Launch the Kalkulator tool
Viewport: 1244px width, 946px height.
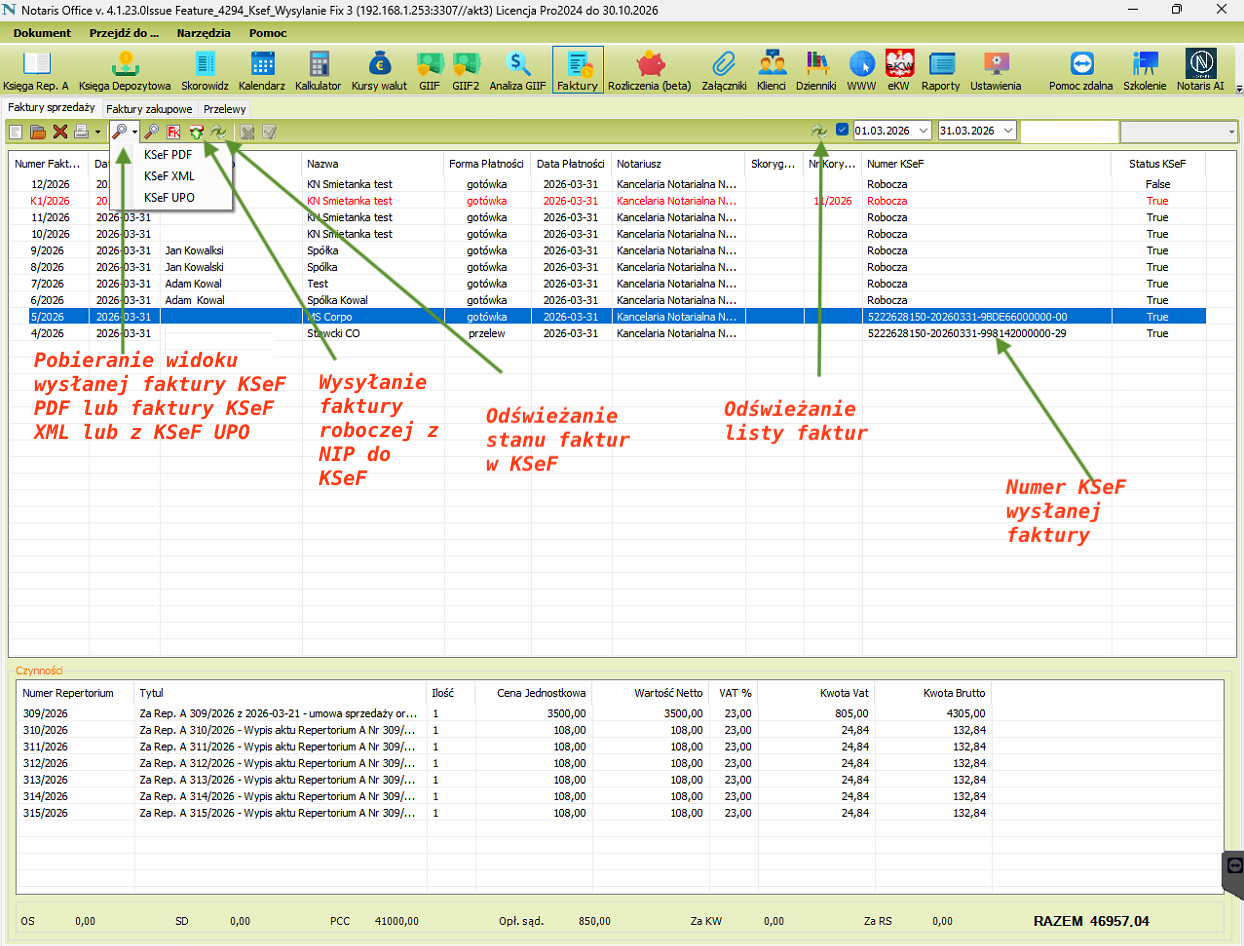point(318,70)
